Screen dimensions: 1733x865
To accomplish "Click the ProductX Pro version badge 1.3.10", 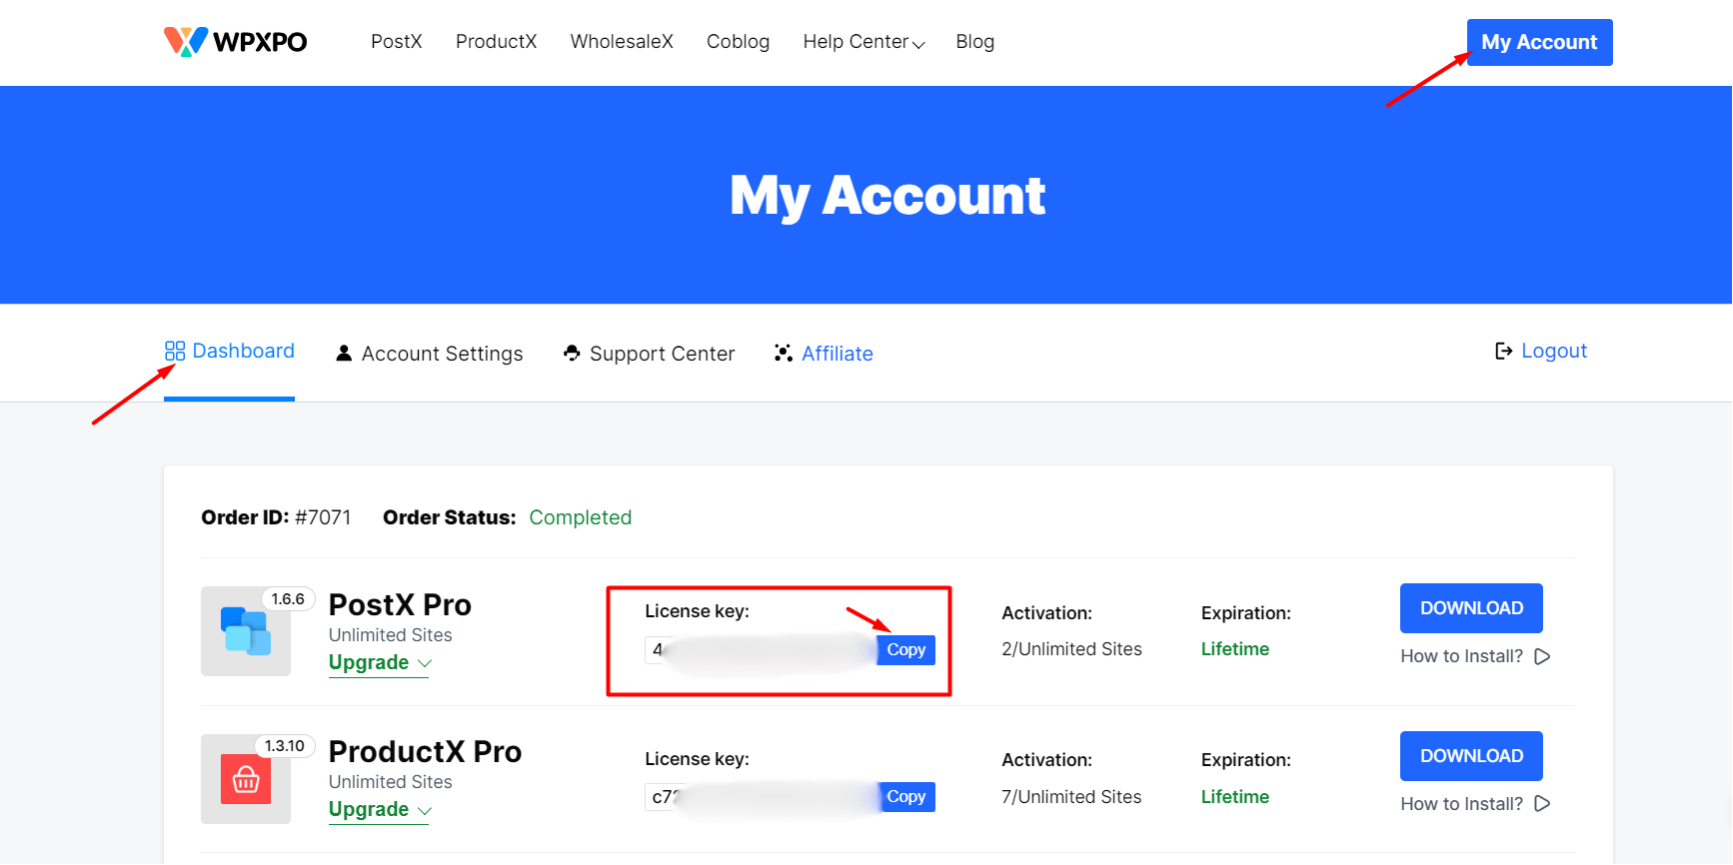I will pos(285,746).
